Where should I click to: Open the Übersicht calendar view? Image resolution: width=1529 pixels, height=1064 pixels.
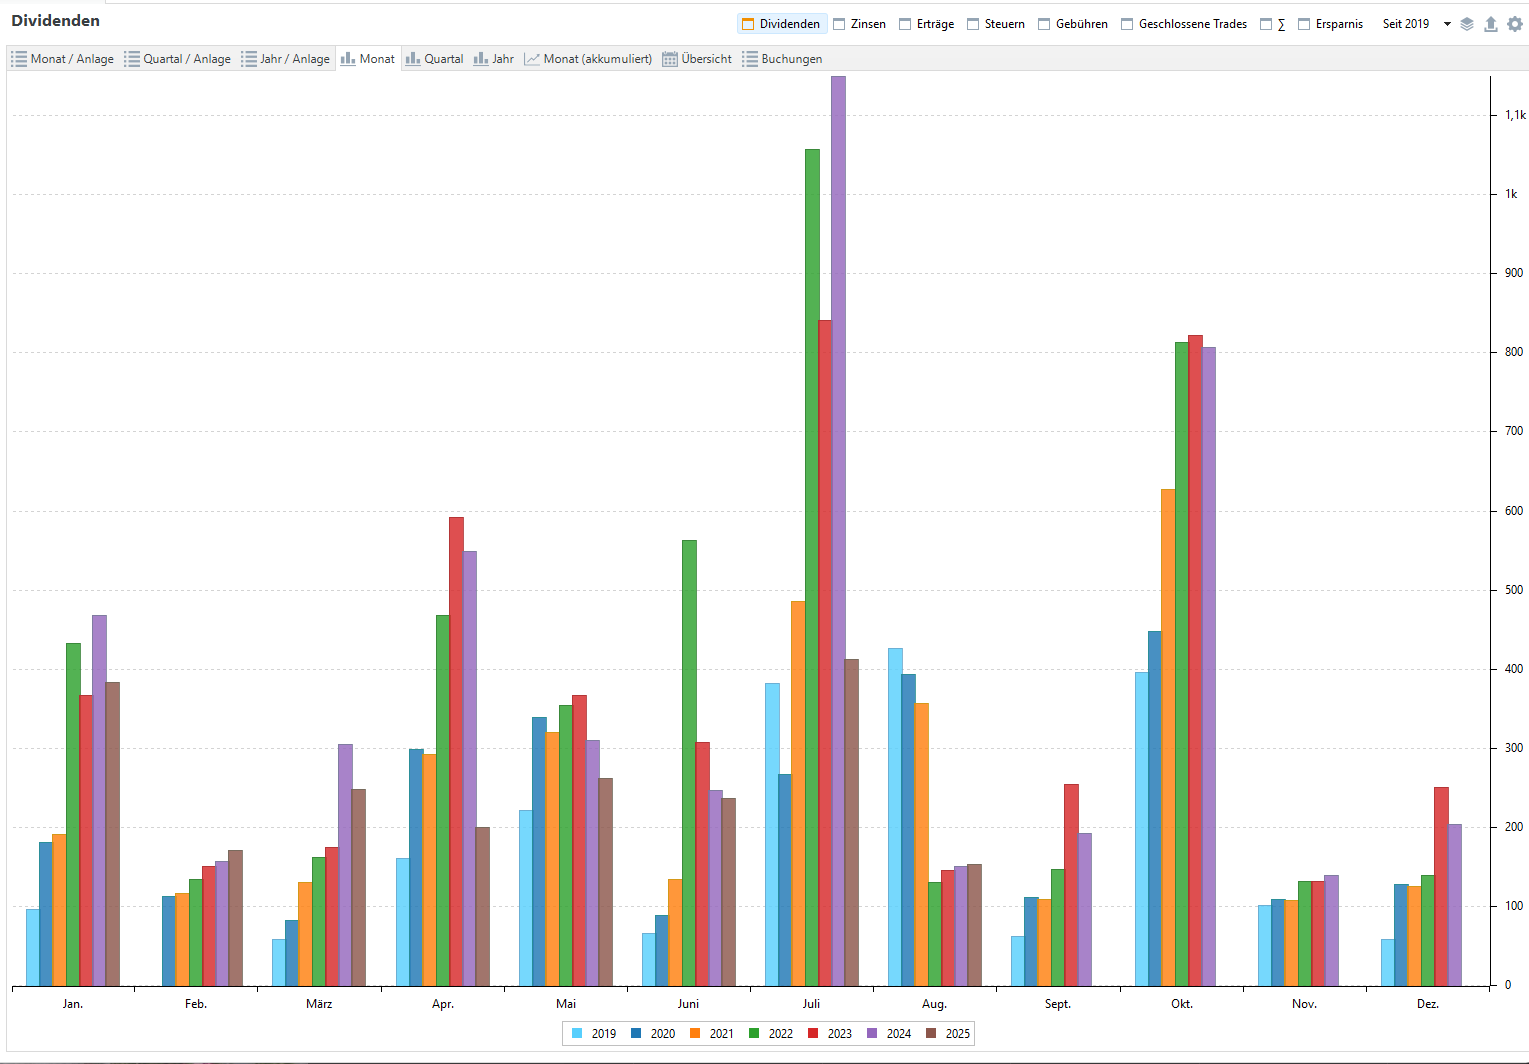click(697, 59)
